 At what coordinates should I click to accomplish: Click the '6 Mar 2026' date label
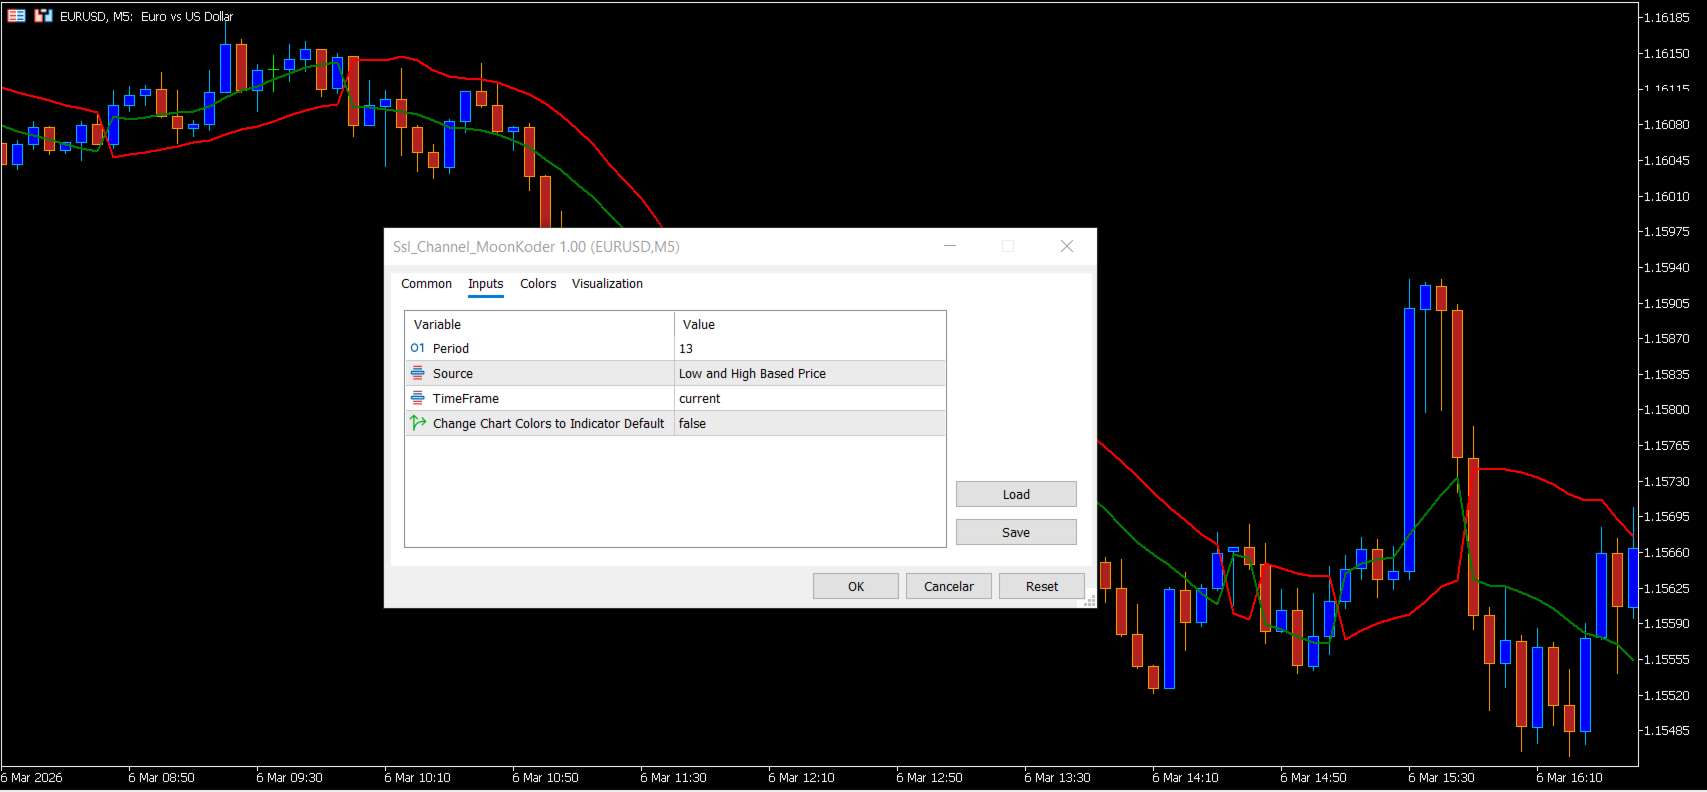click(32, 778)
